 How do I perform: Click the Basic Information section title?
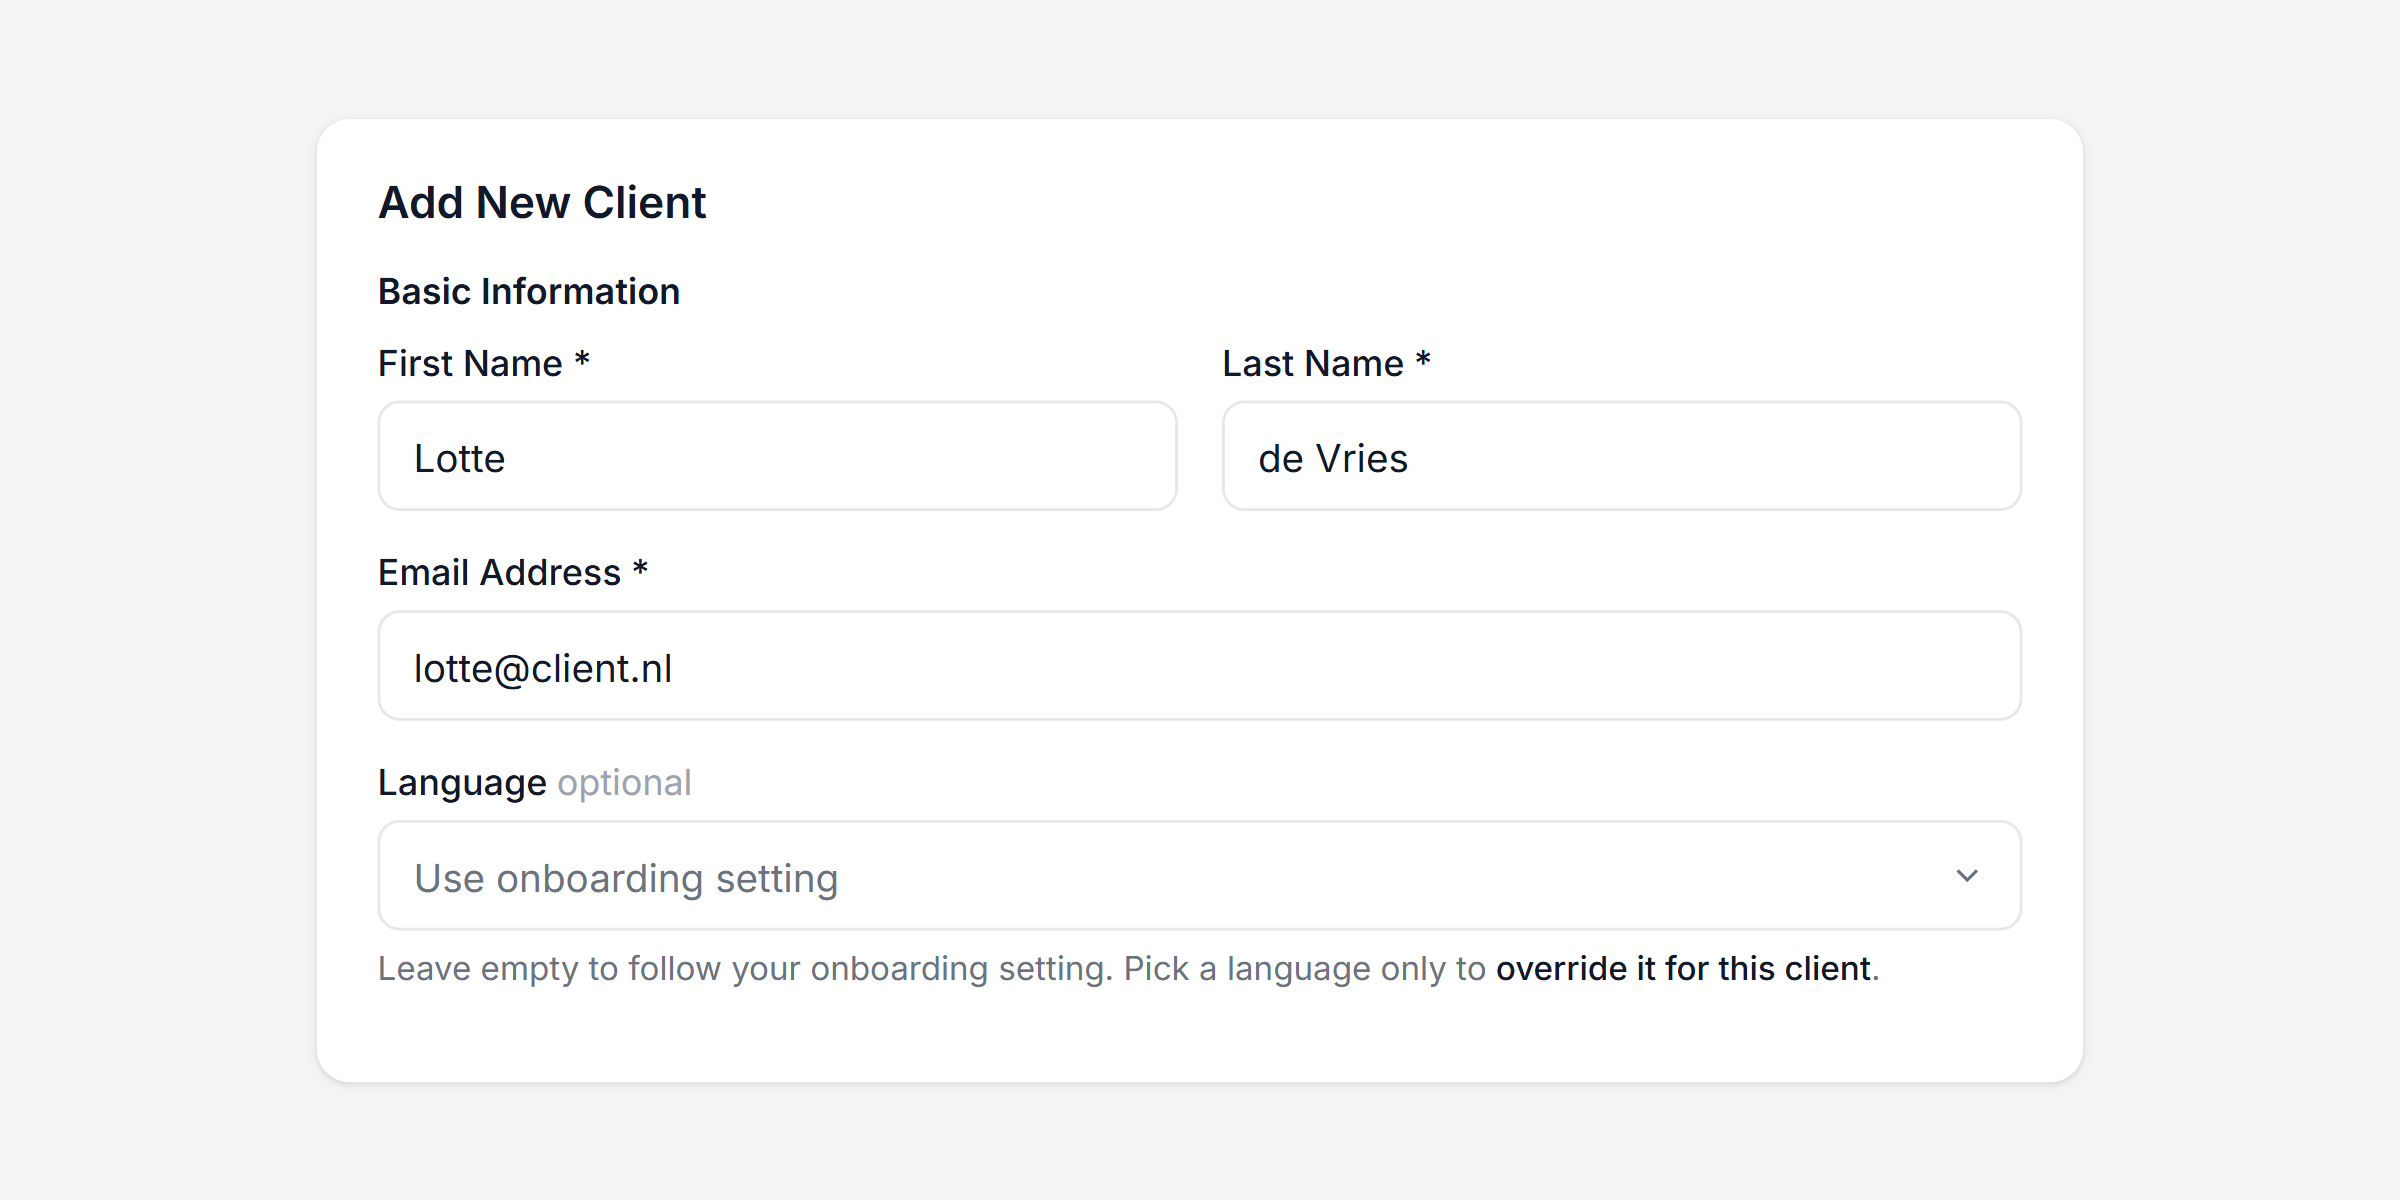[529, 292]
